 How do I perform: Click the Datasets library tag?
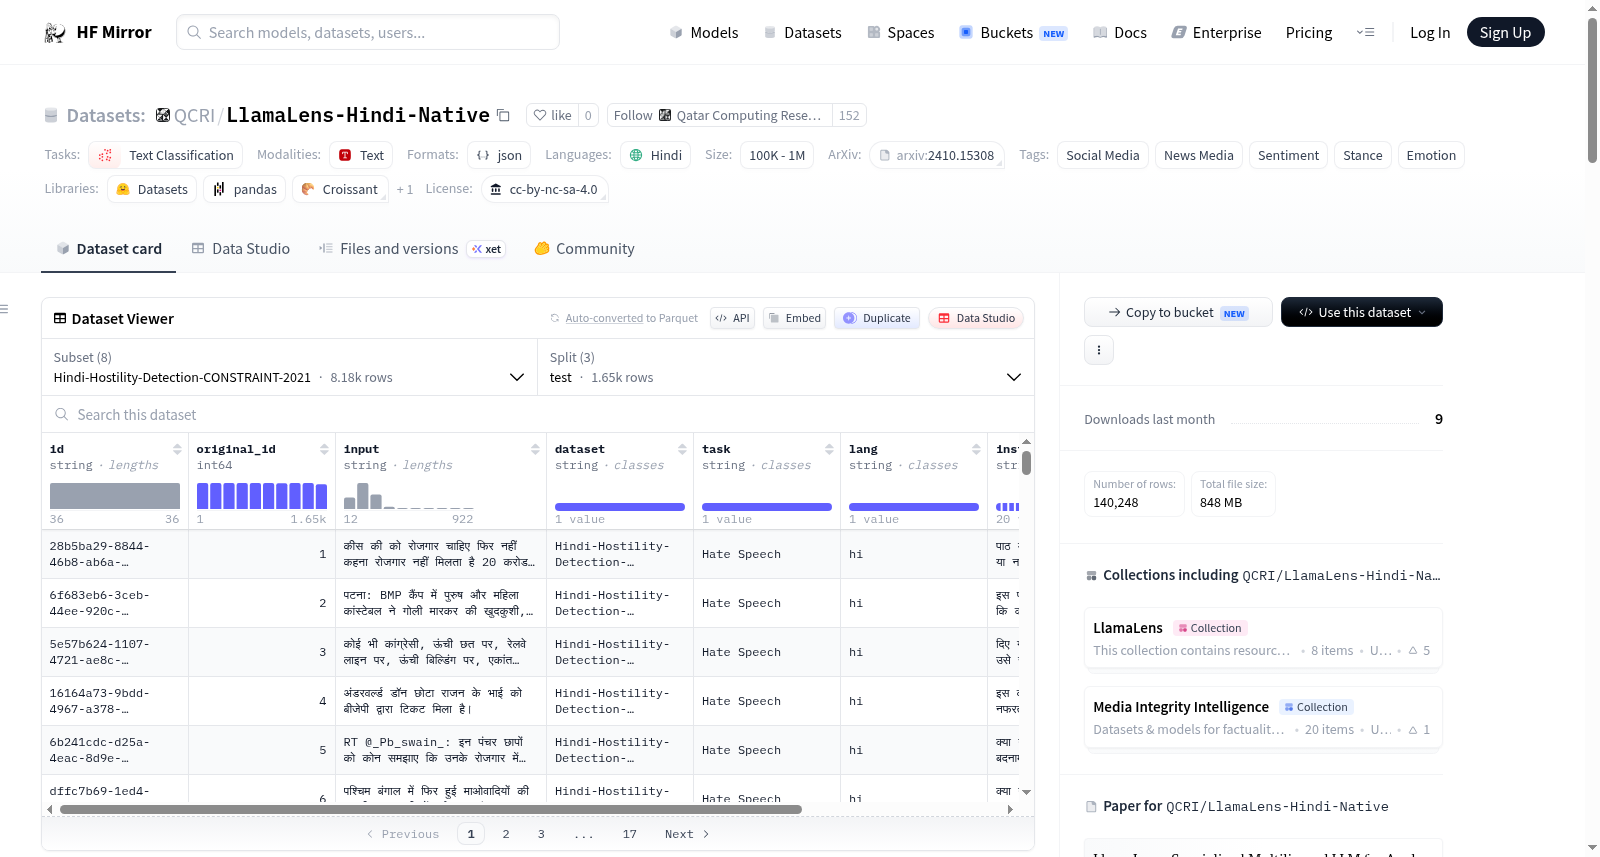(152, 189)
